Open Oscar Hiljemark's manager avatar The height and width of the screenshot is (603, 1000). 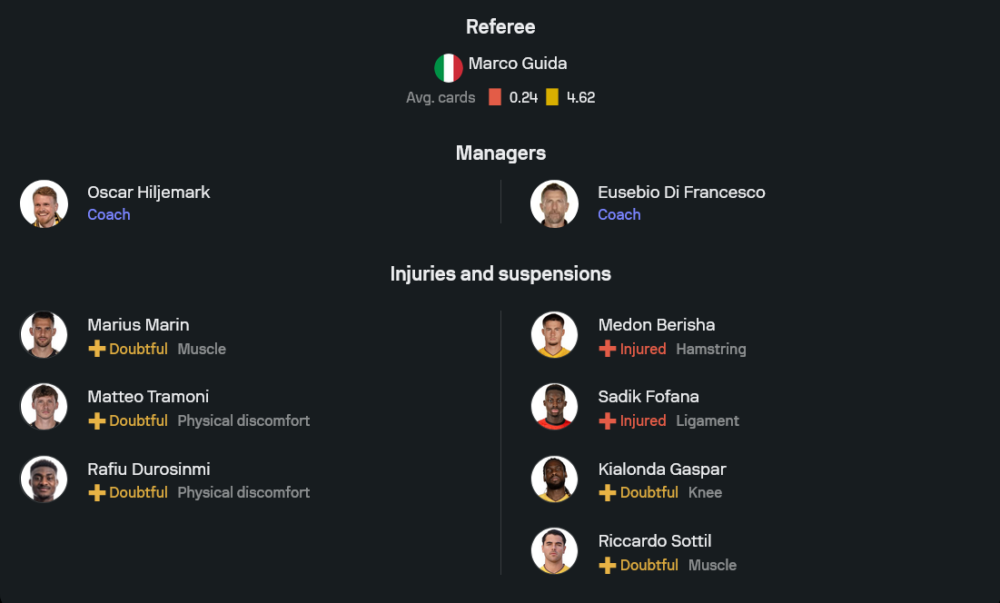(x=44, y=204)
